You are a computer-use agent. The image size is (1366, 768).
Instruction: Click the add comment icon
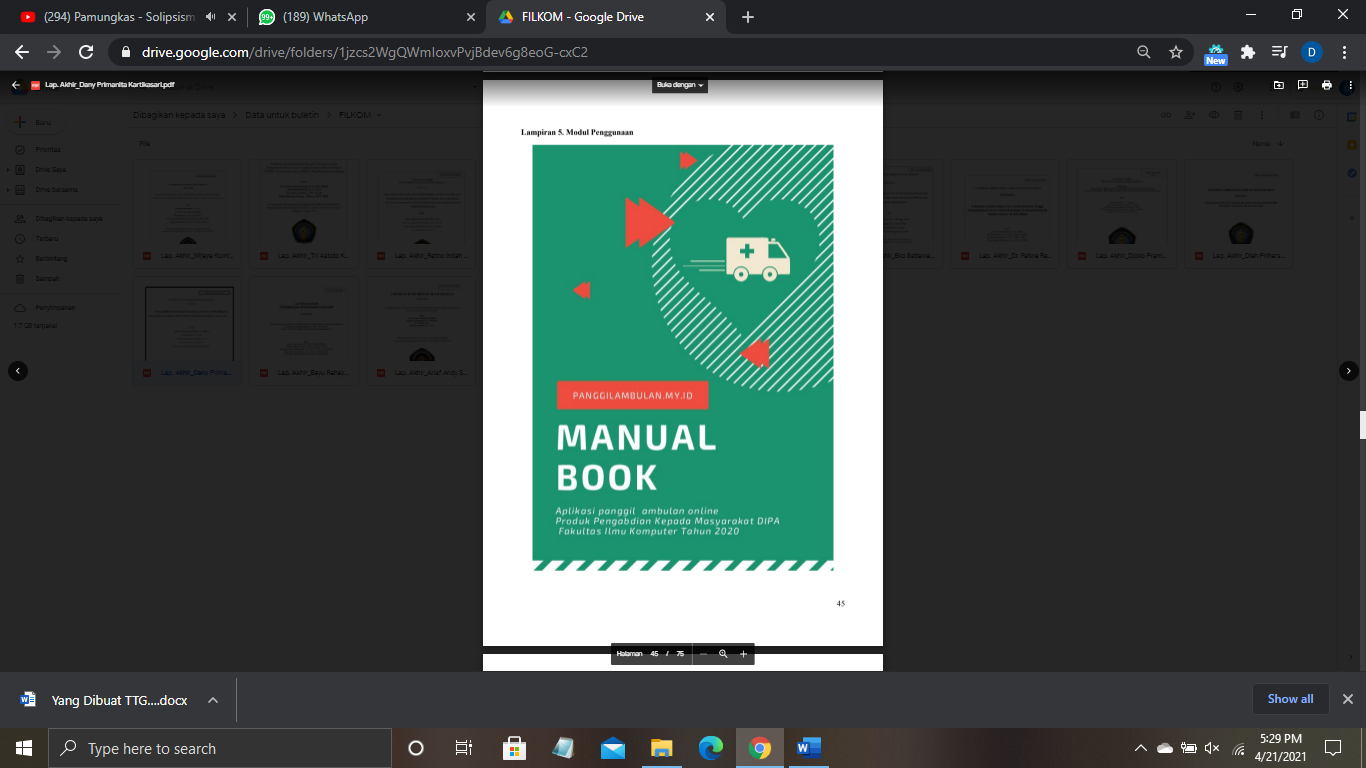1303,85
